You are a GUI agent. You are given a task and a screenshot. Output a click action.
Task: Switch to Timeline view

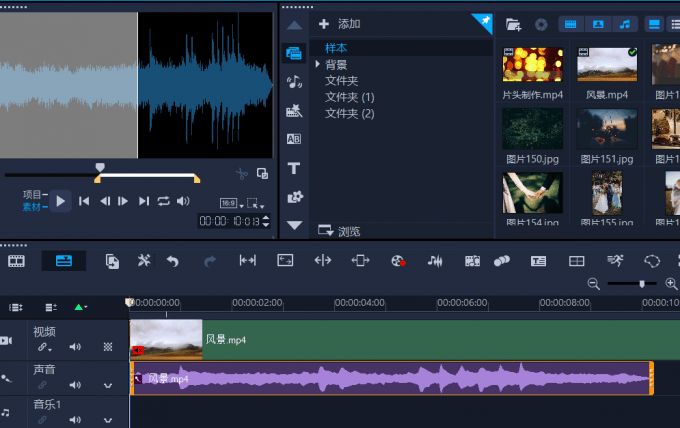coord(64,261)
